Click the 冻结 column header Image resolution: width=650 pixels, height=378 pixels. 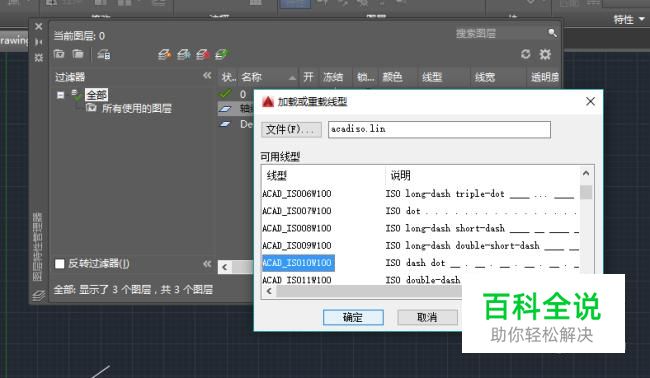[x=333, y=77]
